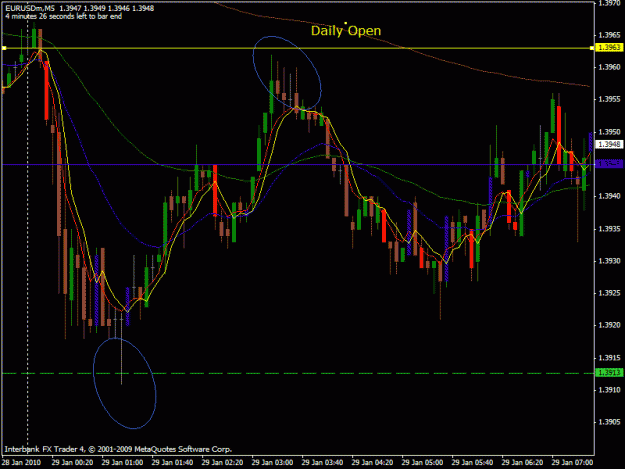Click the '1.3970' price axis label

610,3
